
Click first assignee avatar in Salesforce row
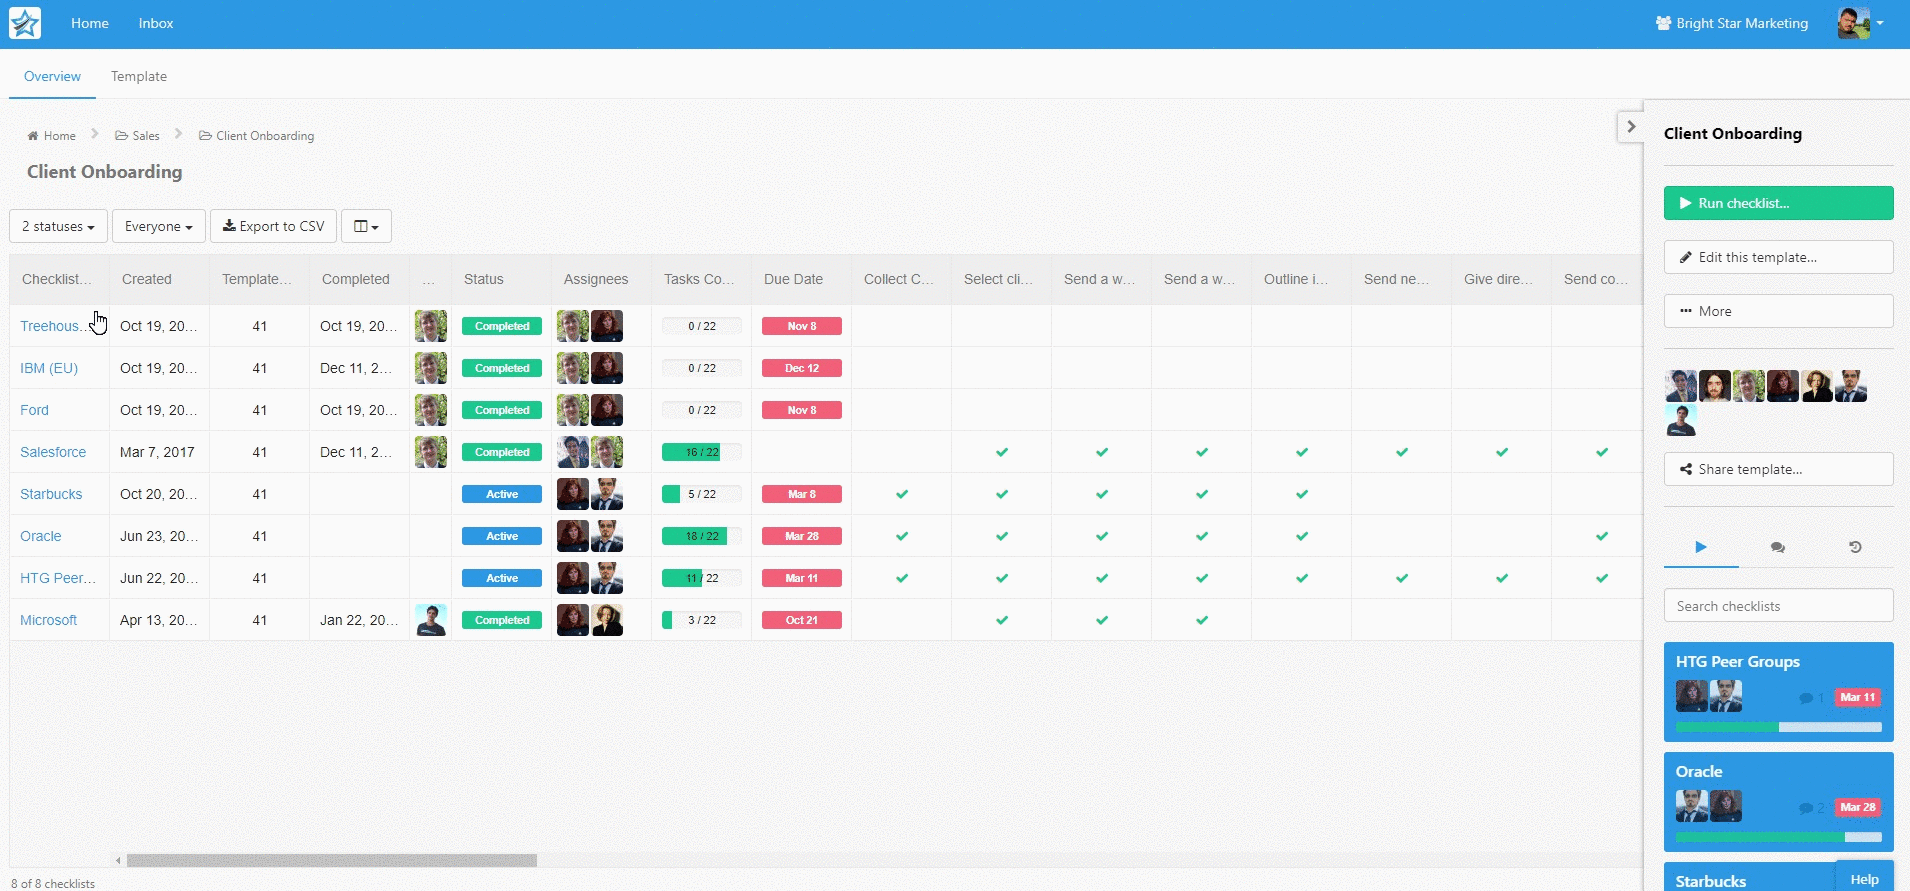tap(573, 452)
